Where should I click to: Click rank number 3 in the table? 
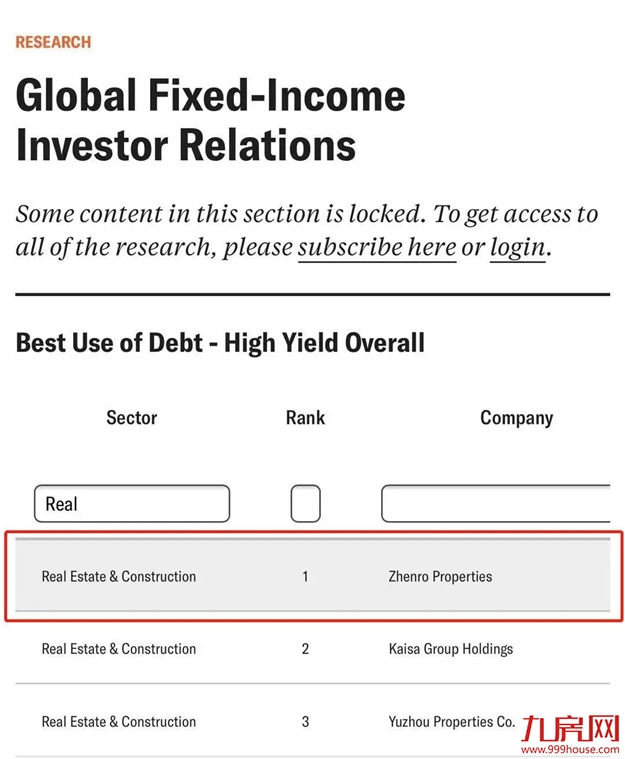[305, 721]
